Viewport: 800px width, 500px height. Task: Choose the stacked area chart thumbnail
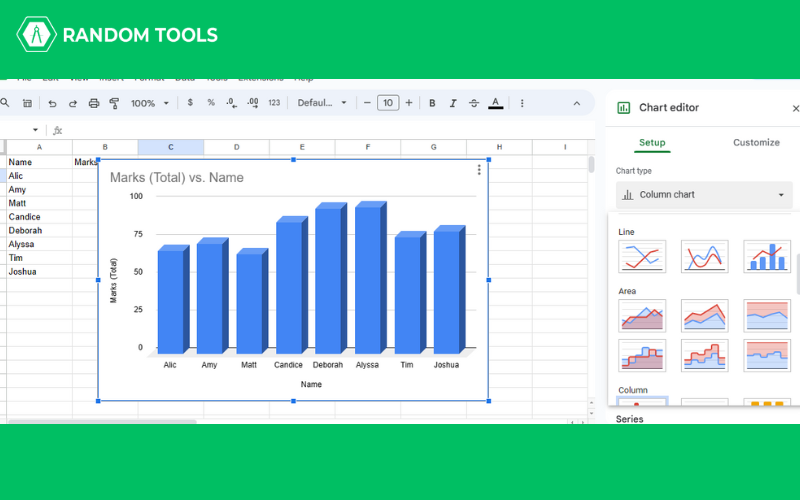[704, 316]
